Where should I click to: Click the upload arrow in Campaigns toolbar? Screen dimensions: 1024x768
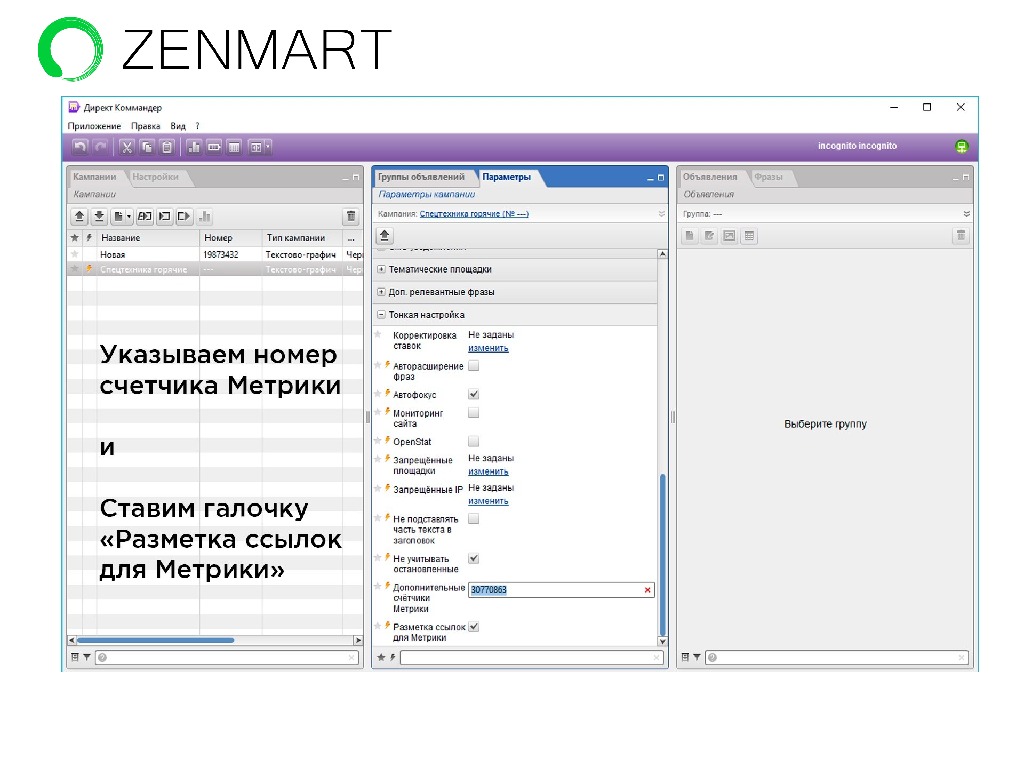click(79, 216)
